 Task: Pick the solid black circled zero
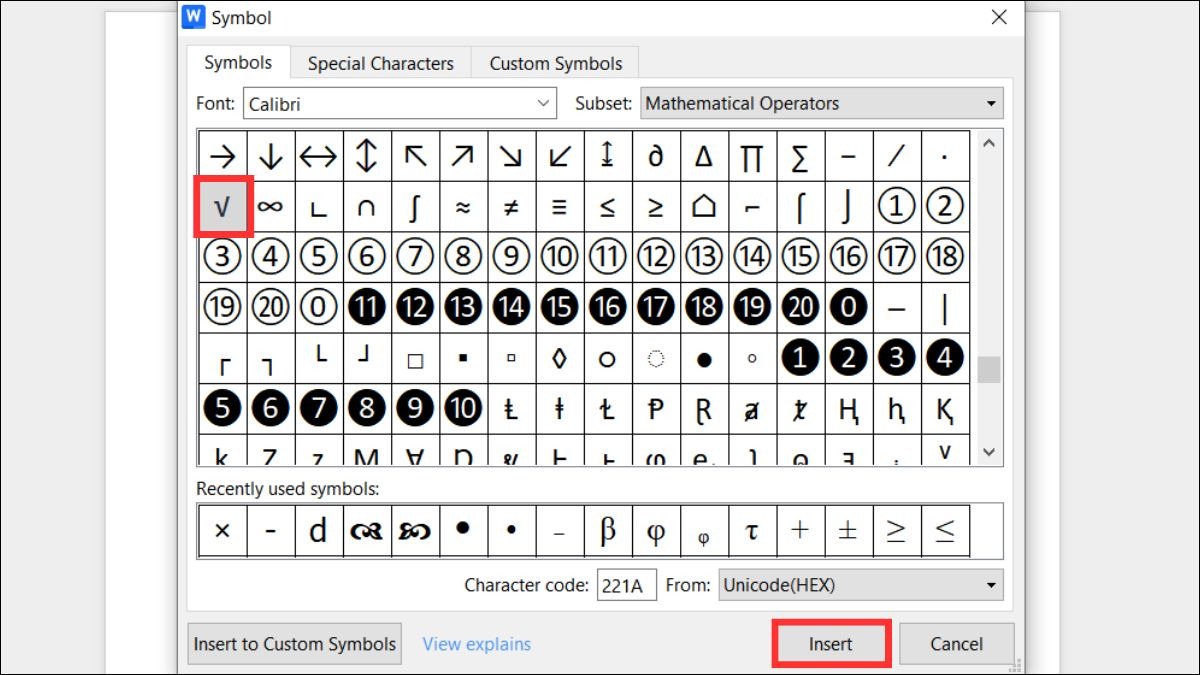pos(848,308)
